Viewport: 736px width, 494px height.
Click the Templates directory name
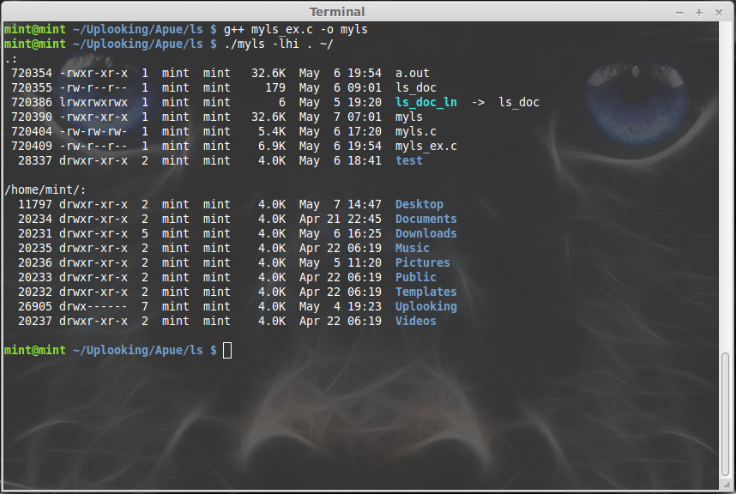click(x=426, y=292)
